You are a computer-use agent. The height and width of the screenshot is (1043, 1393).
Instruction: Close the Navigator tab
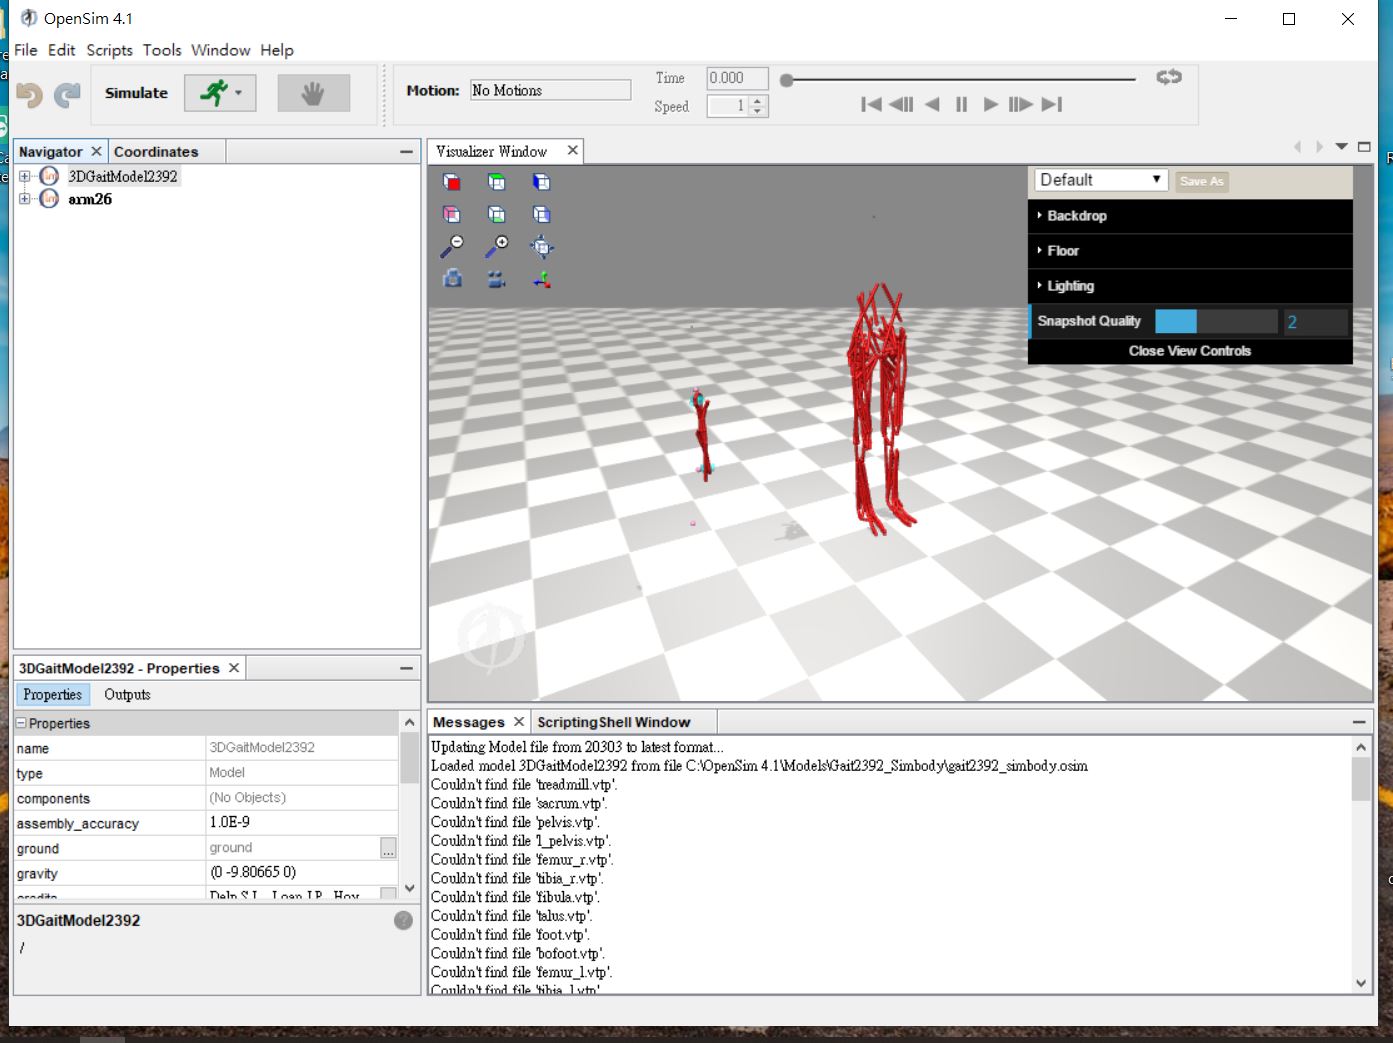point(96,151)
